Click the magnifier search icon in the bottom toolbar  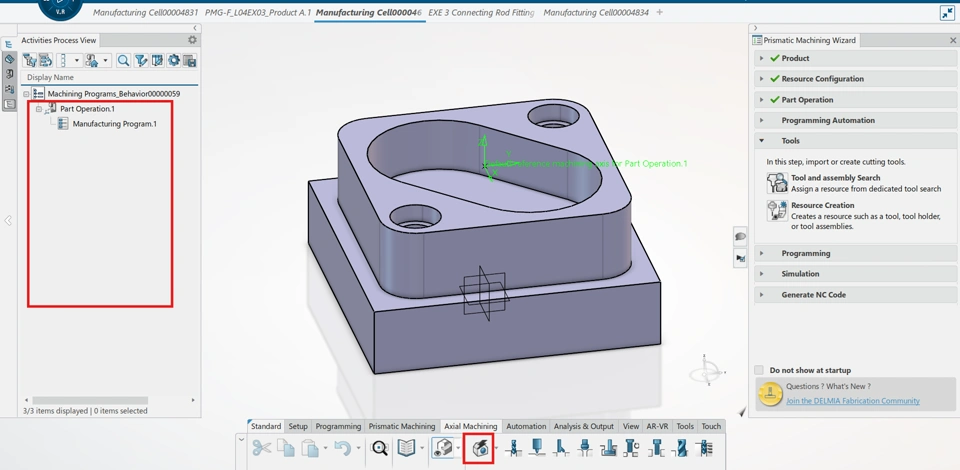380,449
